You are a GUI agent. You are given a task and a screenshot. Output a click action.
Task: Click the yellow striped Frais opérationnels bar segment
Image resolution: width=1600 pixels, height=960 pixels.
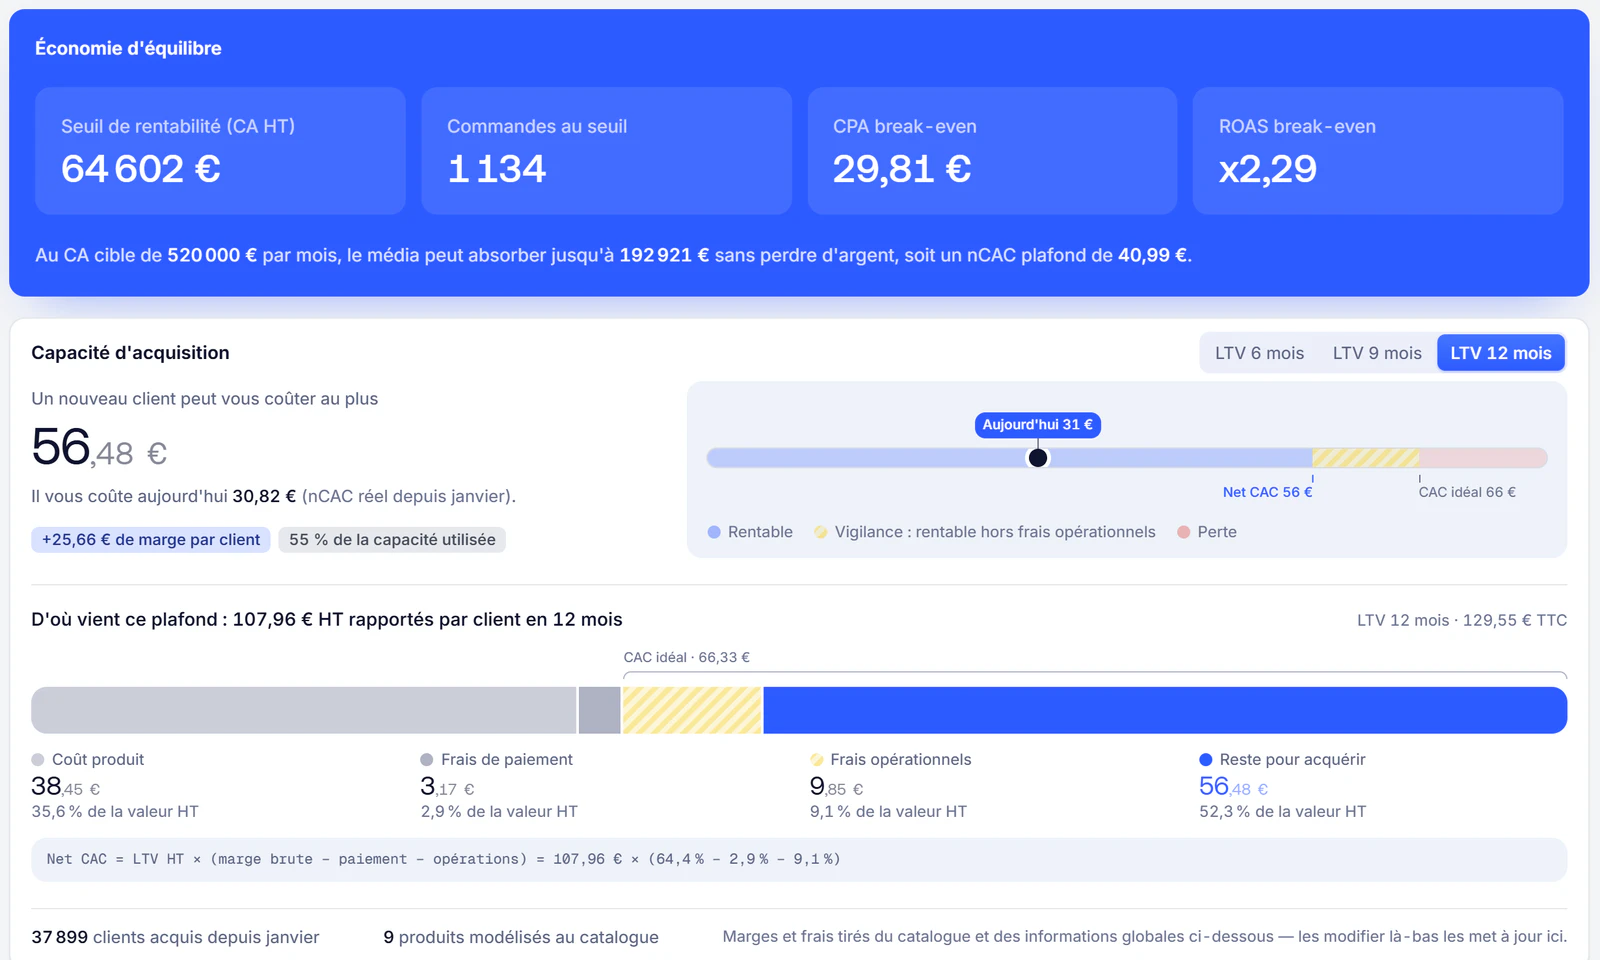(692, 710)
